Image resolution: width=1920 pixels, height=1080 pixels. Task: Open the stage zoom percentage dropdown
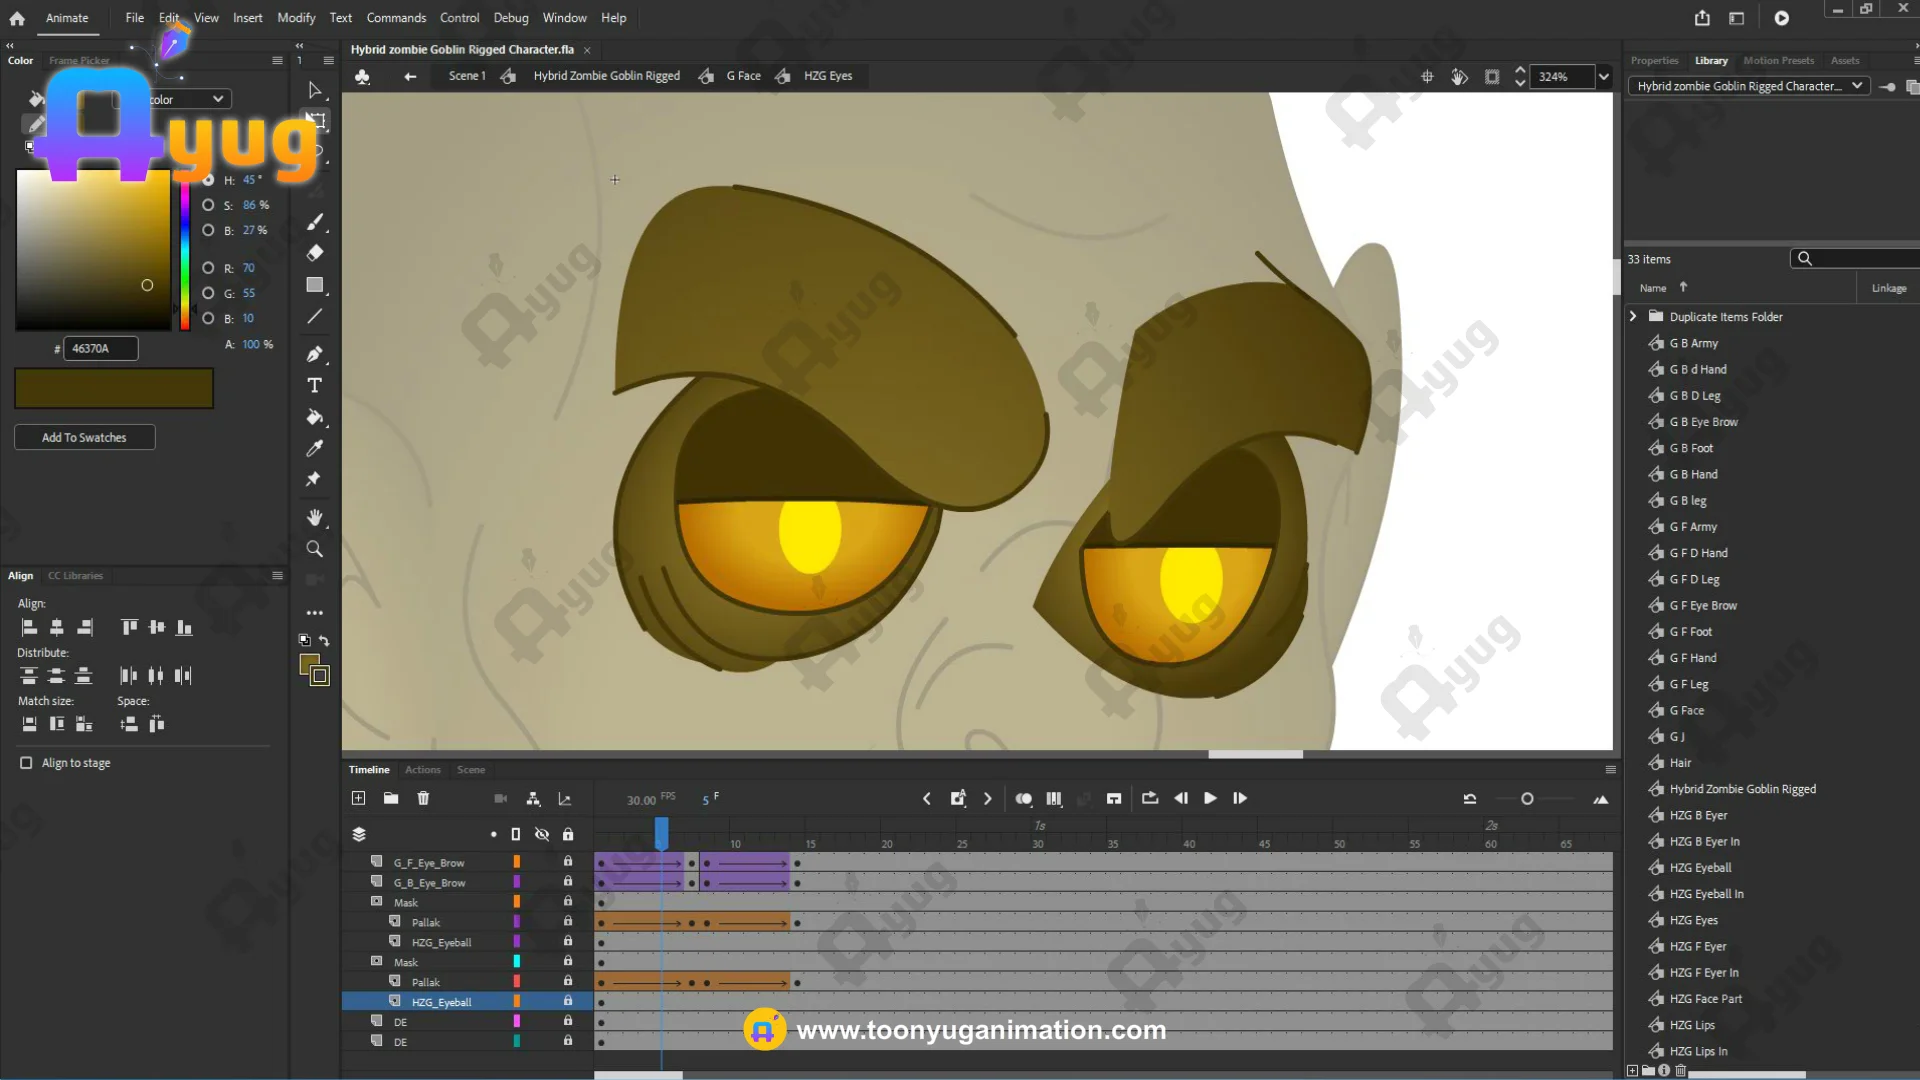[1604, 77]
